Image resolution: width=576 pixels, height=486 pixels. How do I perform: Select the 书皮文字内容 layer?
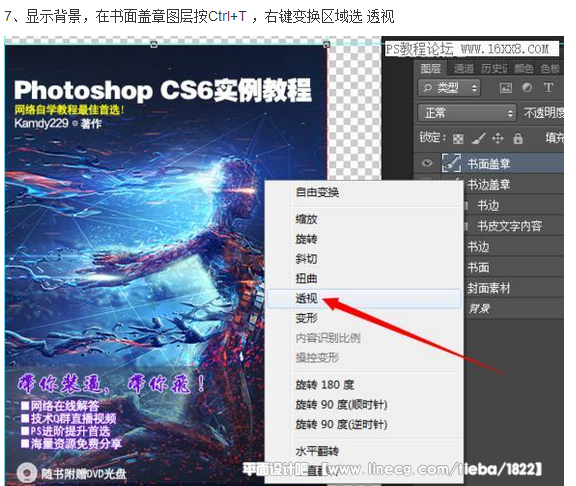point(510,226)
